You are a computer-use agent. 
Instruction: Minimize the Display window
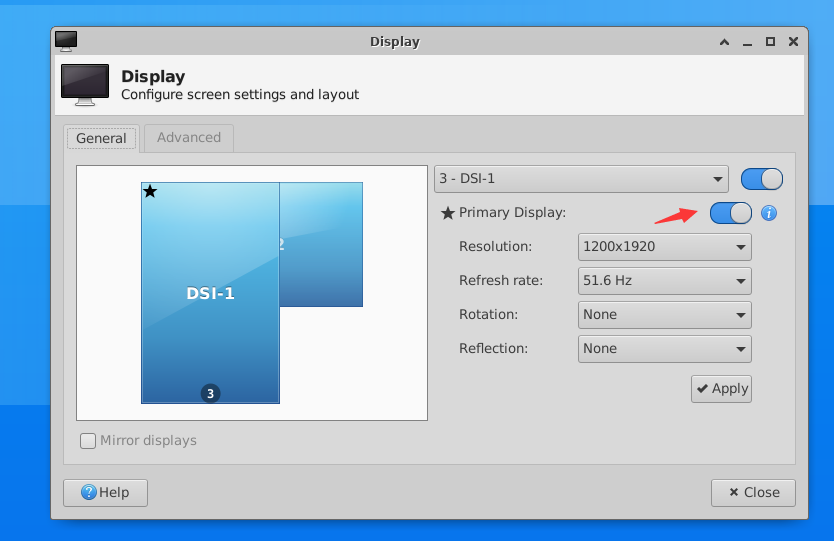(747, 42)
